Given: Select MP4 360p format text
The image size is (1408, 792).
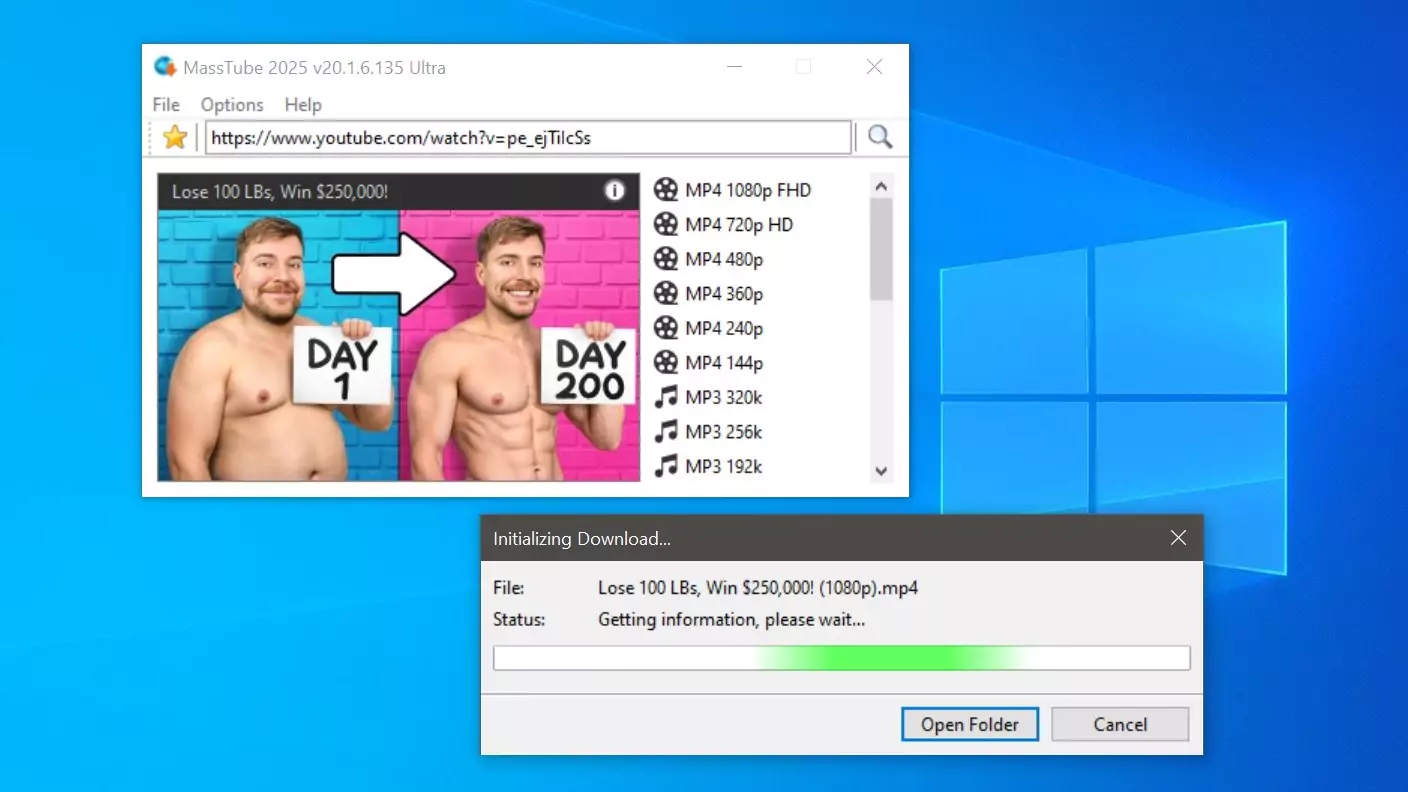Looking at the screenshot, I should (x=724, y=294).
